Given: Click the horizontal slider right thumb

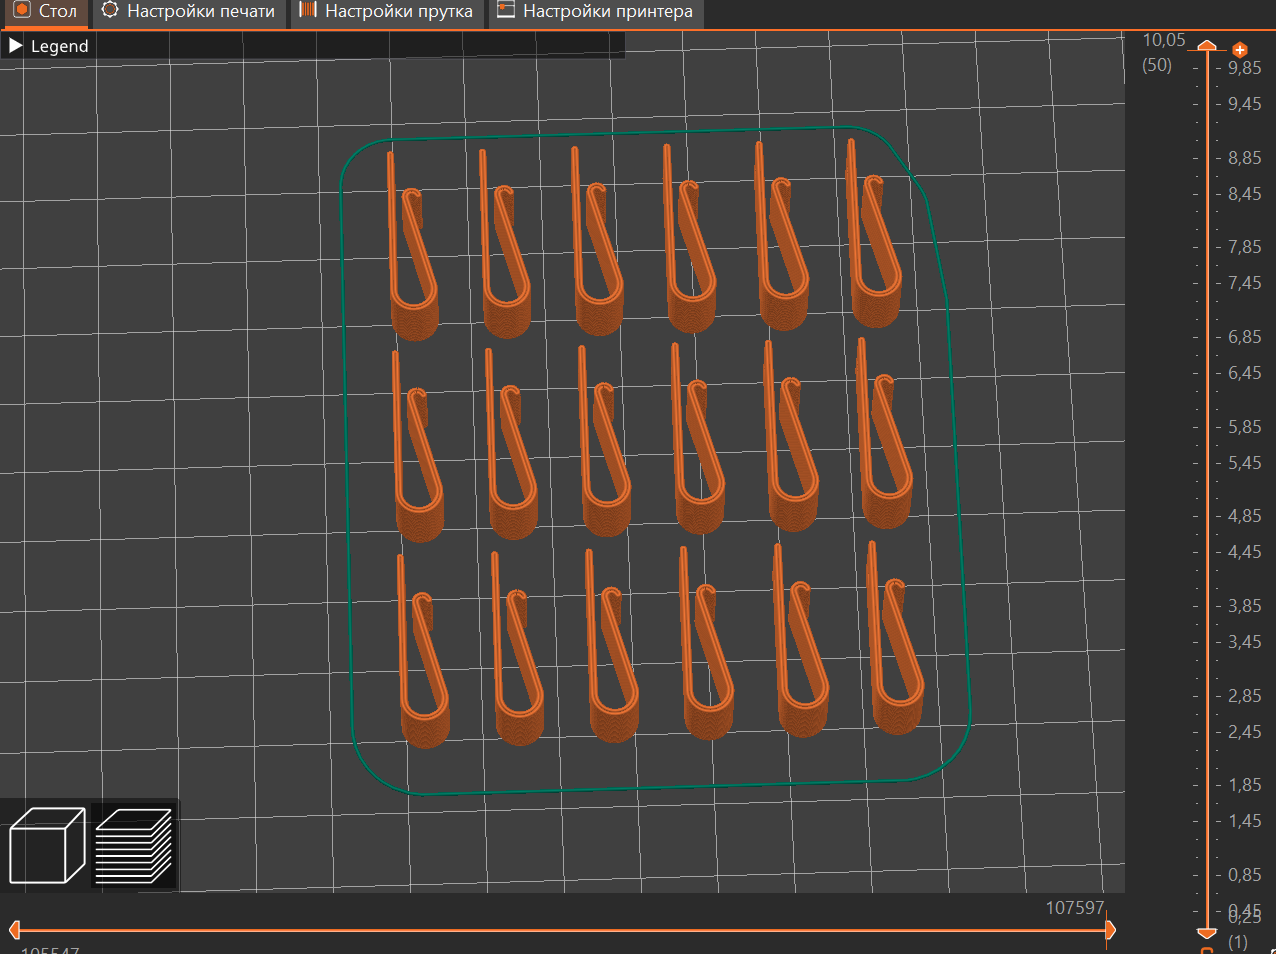Looking at the screenshot, I should (x=1109, y=930).
